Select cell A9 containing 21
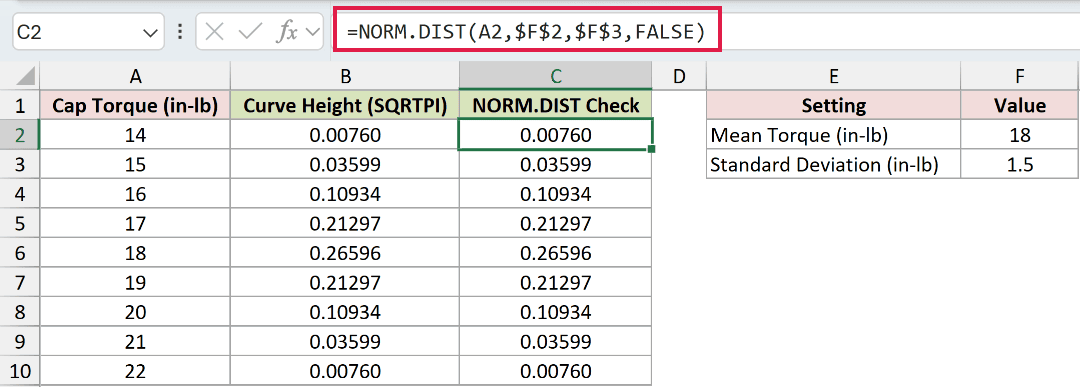The width and height of the screenshot is (1080, 387). (x=135, y=342)
